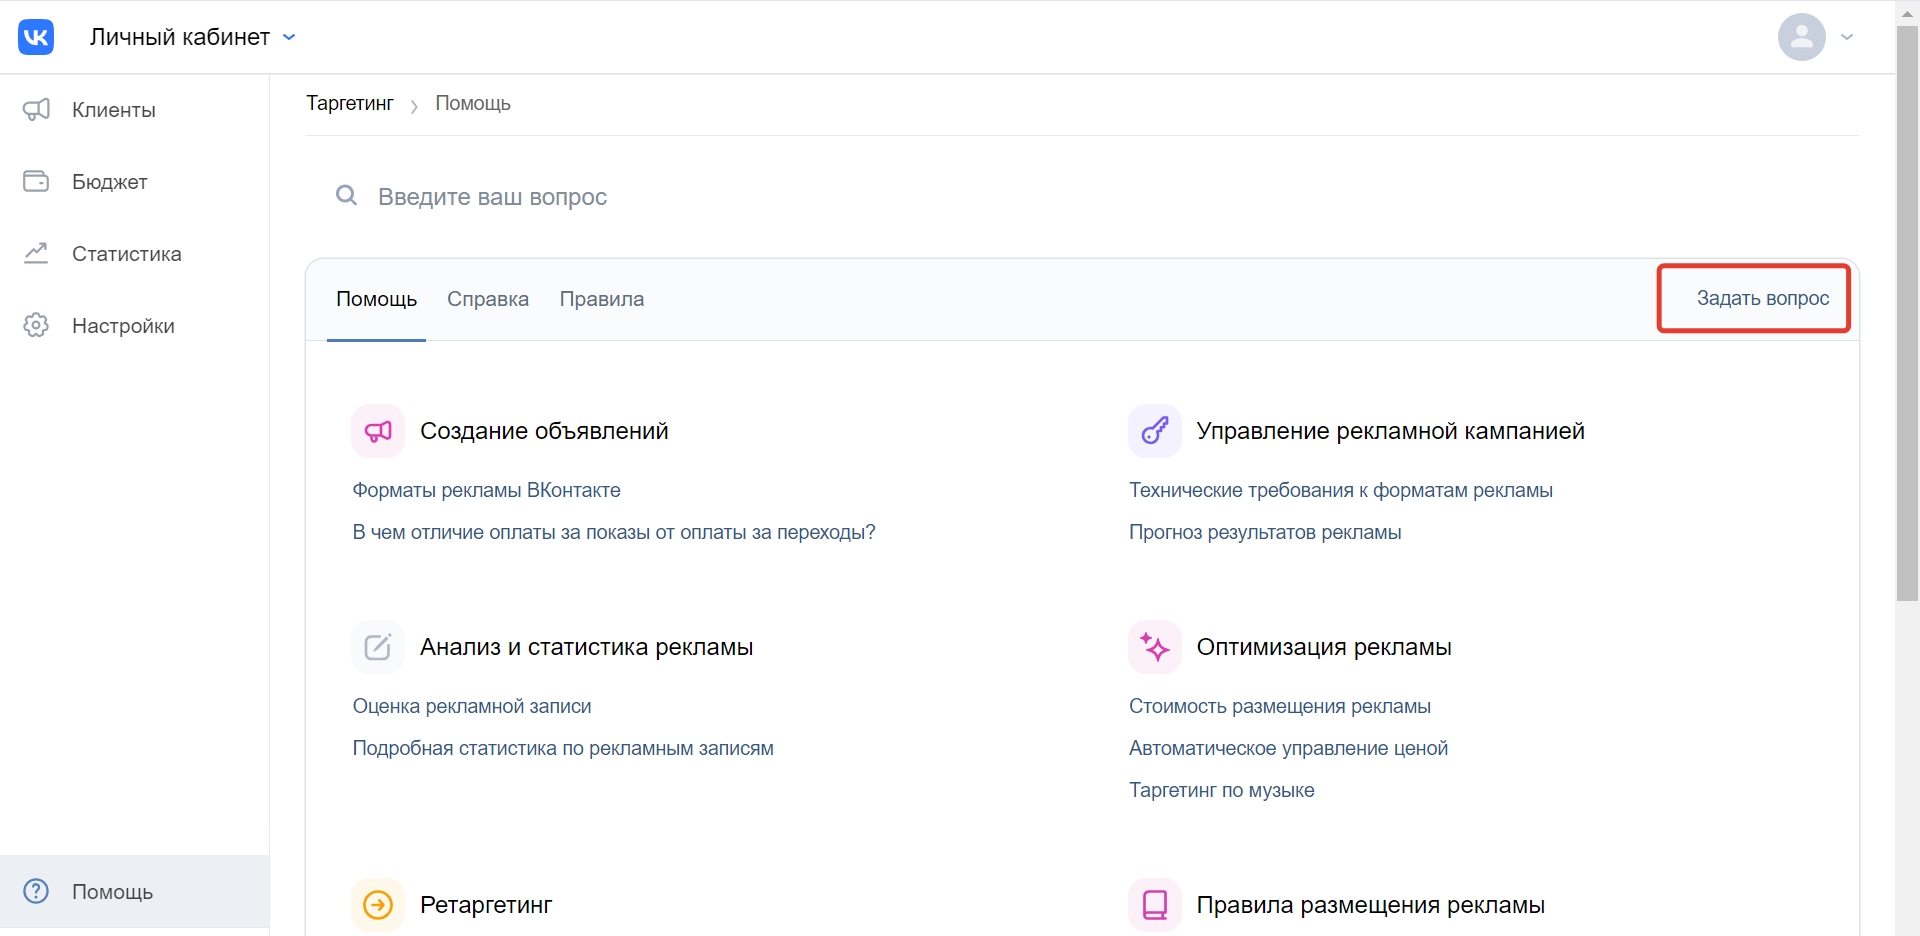
Task: Focus the Введите ваш вопрос search field
Action: [1082, 196]
